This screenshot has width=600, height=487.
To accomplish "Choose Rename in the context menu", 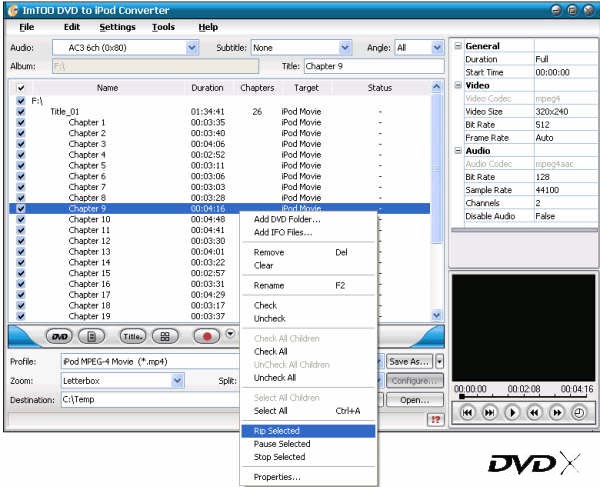I will [308, 285].
